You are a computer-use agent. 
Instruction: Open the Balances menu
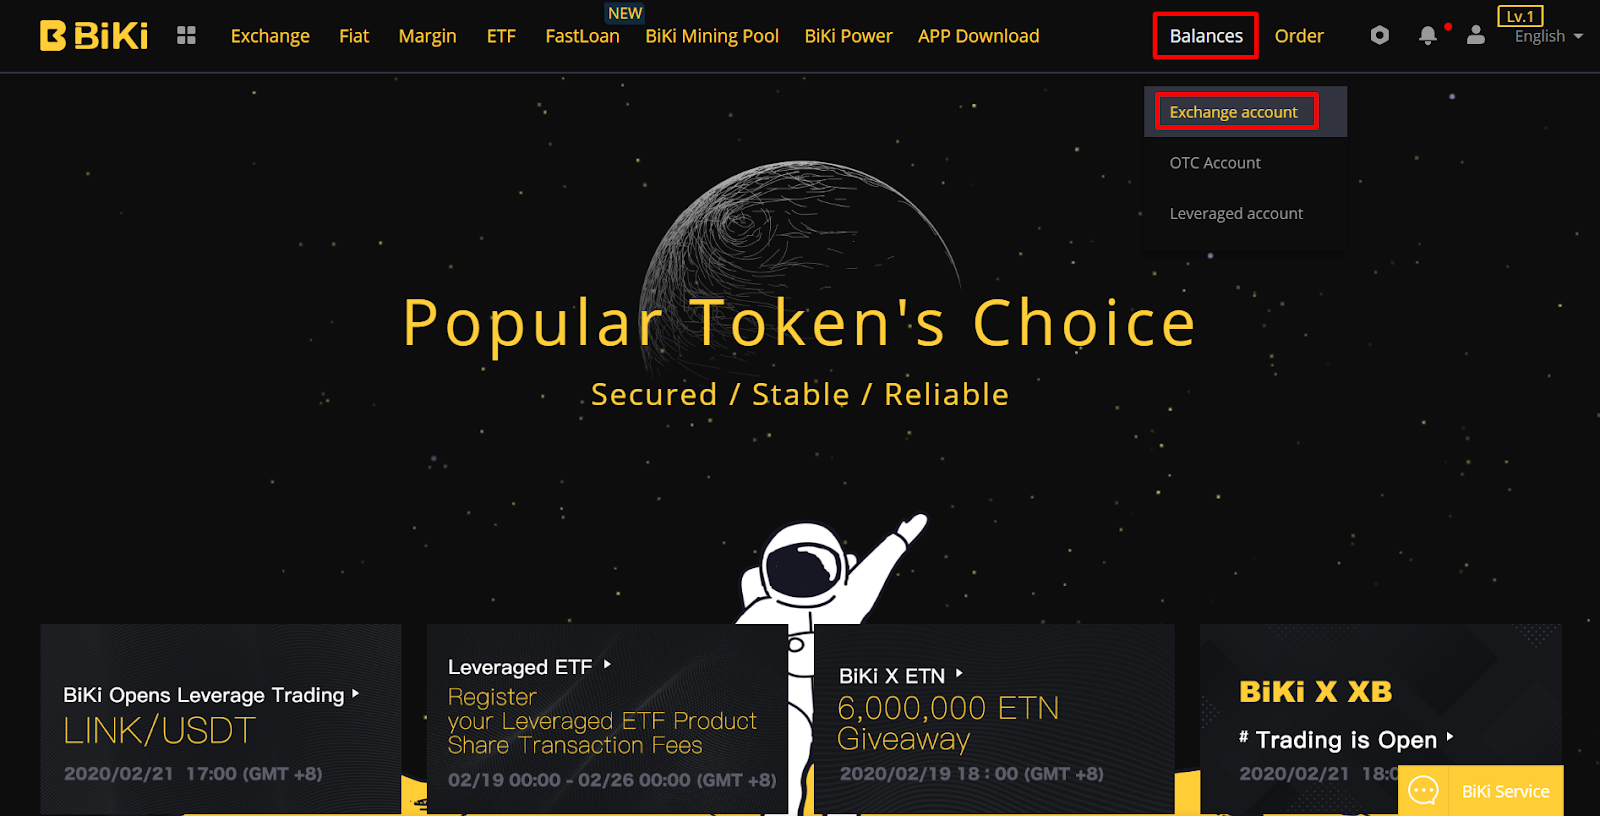1206,36
